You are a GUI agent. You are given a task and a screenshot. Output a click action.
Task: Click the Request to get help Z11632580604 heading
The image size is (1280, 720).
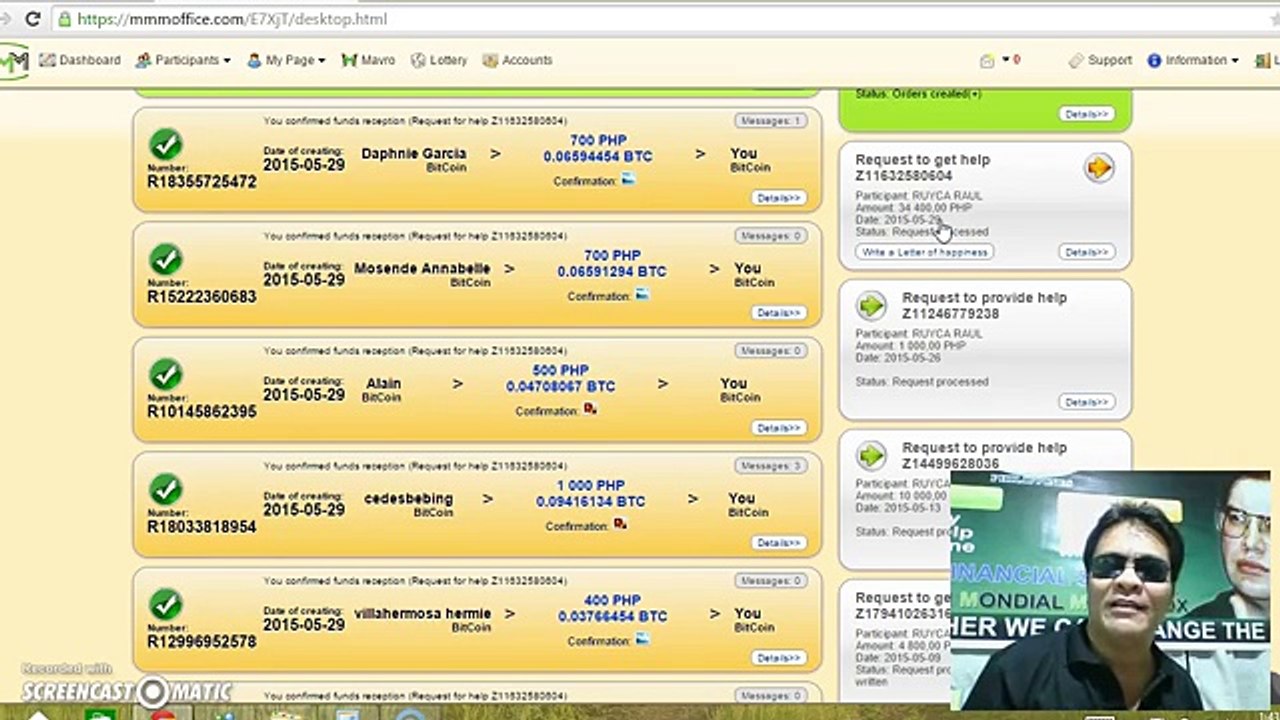pos(922,168)
